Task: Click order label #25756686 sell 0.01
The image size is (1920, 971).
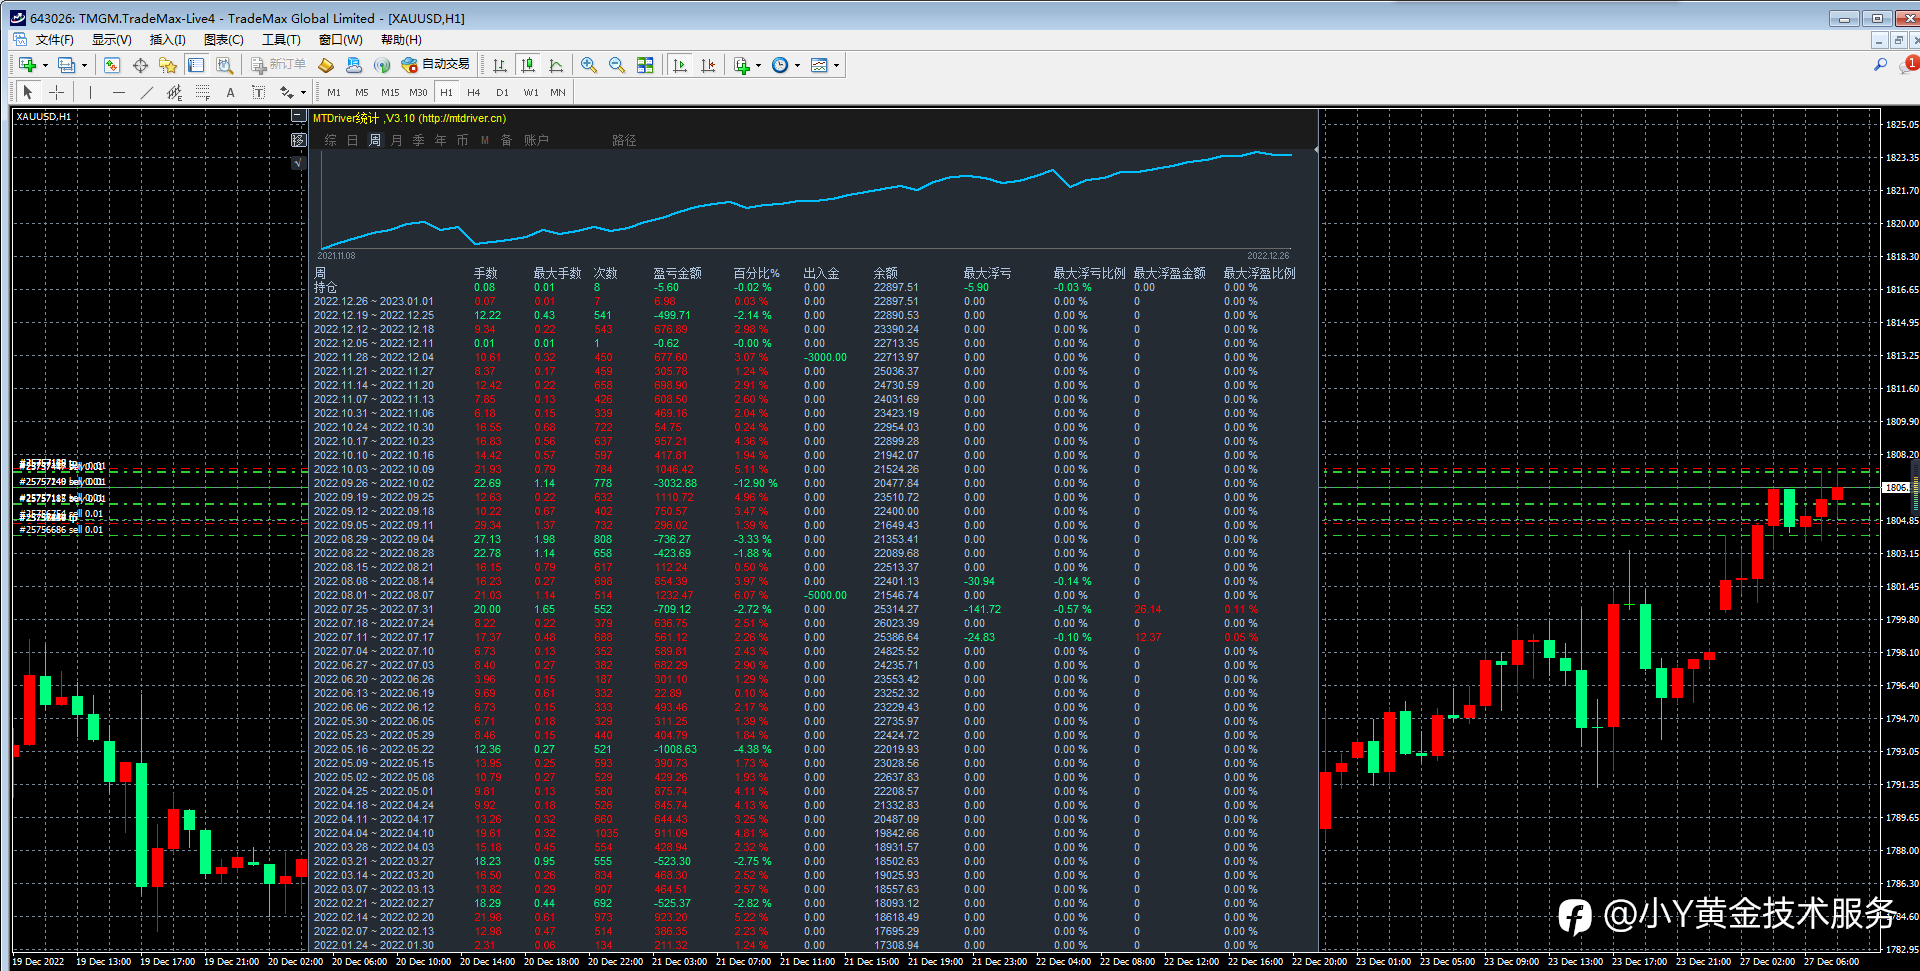Action: click(61, 530)
